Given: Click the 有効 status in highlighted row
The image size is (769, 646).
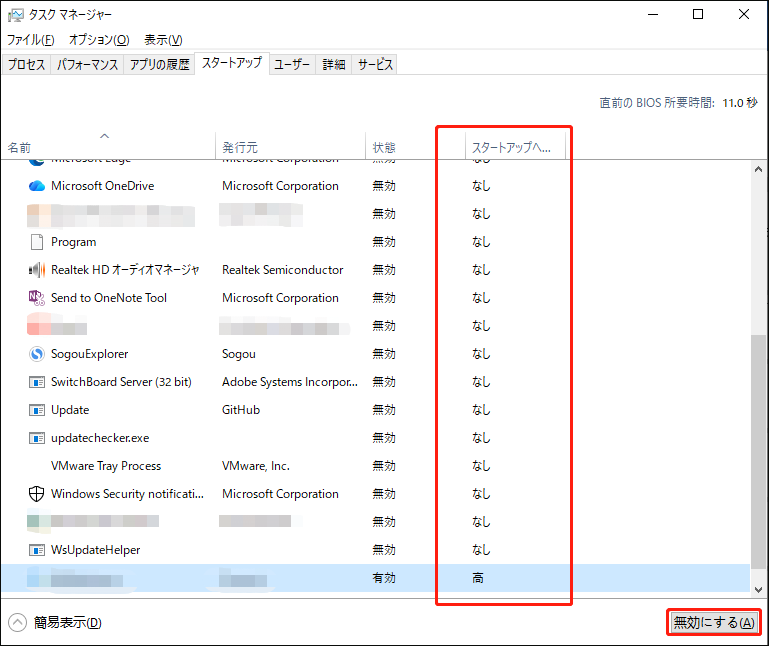Looking at the screenshot, I should [384, 578].
